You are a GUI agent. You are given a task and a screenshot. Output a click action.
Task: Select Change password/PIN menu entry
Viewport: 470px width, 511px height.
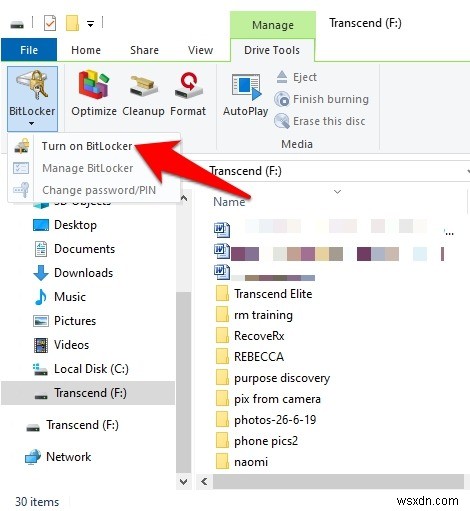(99, 190)
